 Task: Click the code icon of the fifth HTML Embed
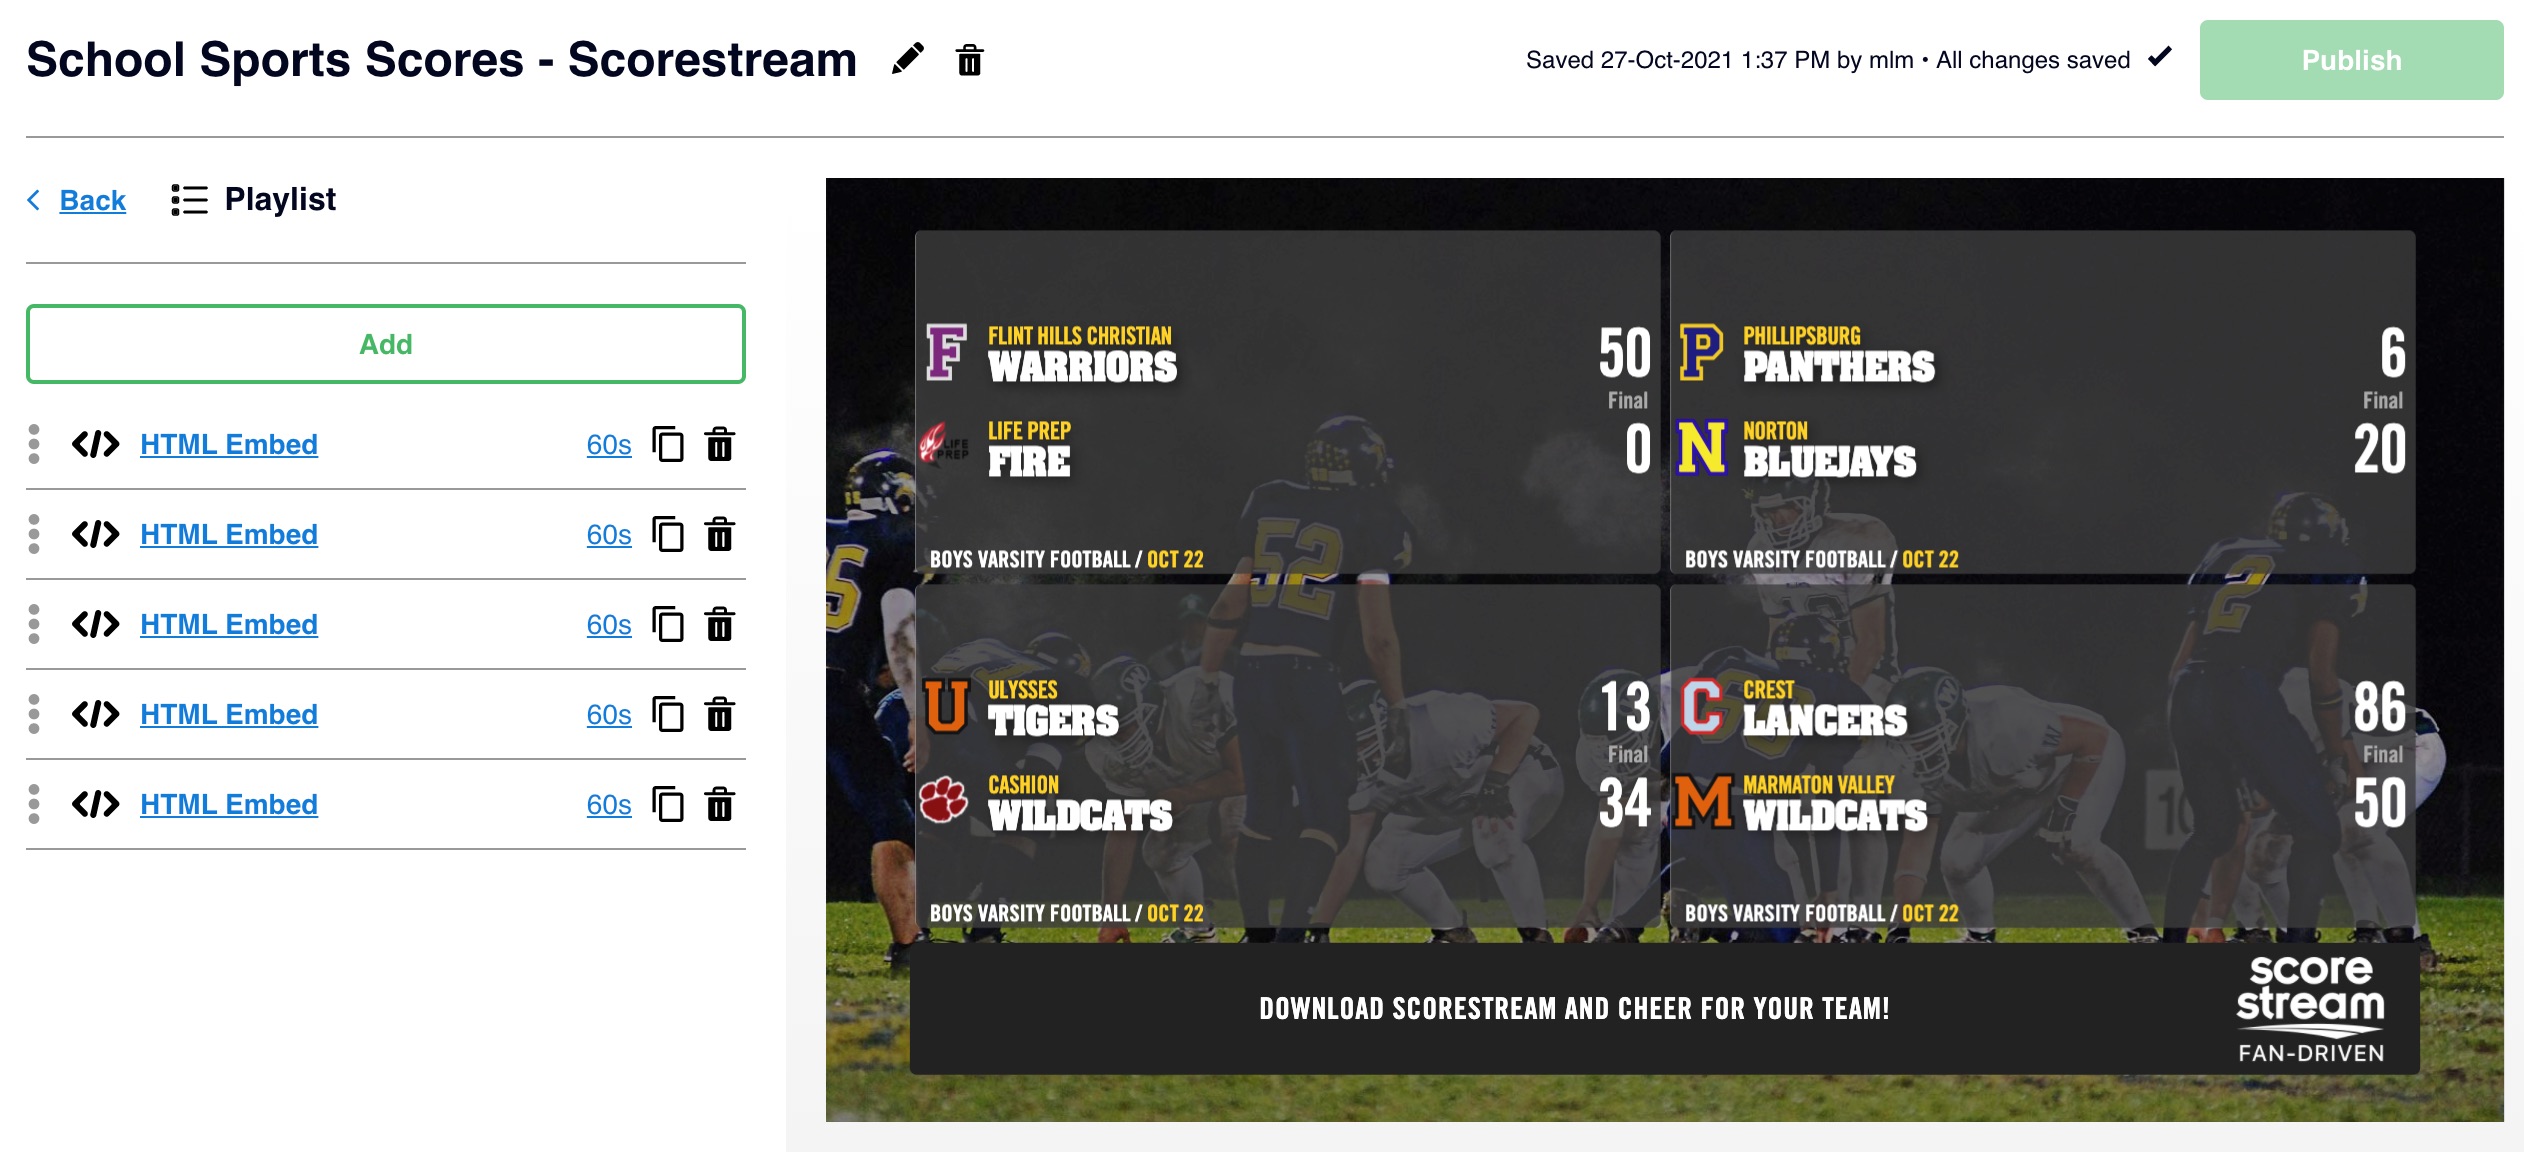pyautogui.click(x=96, y=804)
